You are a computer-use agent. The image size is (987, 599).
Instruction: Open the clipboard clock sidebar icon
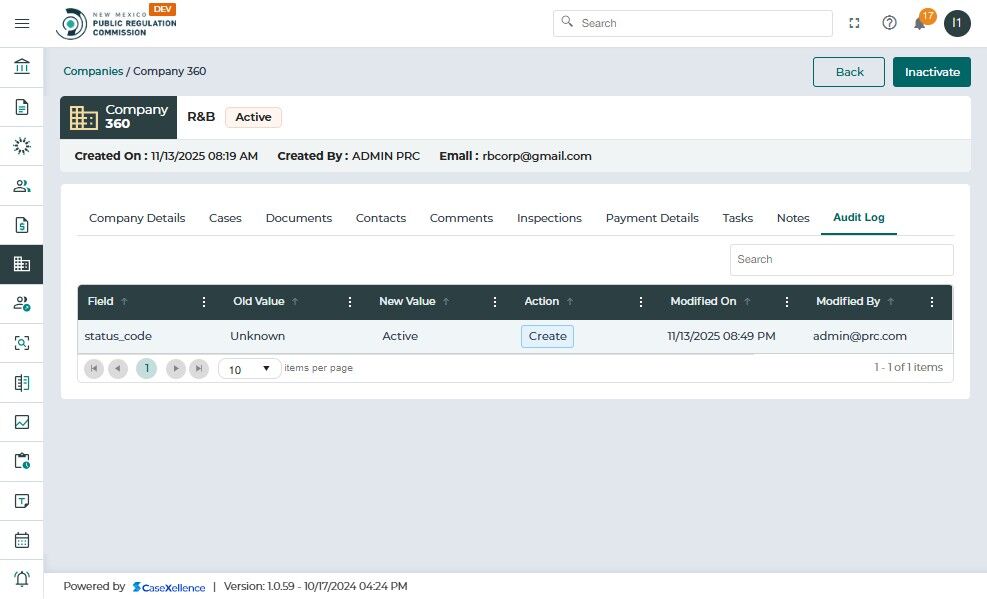(22, 461)
